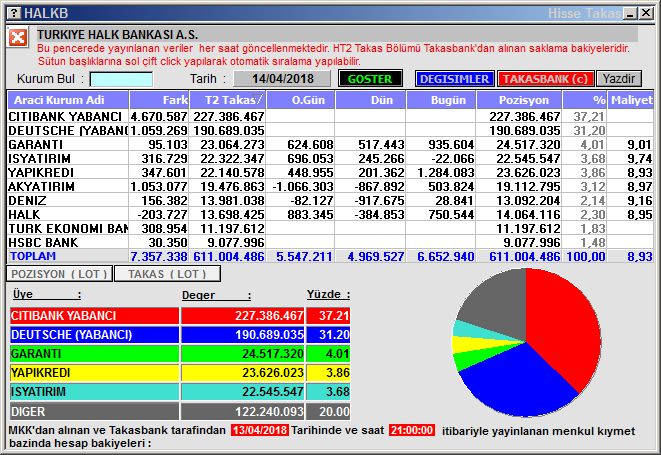Click gray DIGER legend swatch
Image resolution: width=661 pixels, height=455 pixels.
tap(94, 411)
